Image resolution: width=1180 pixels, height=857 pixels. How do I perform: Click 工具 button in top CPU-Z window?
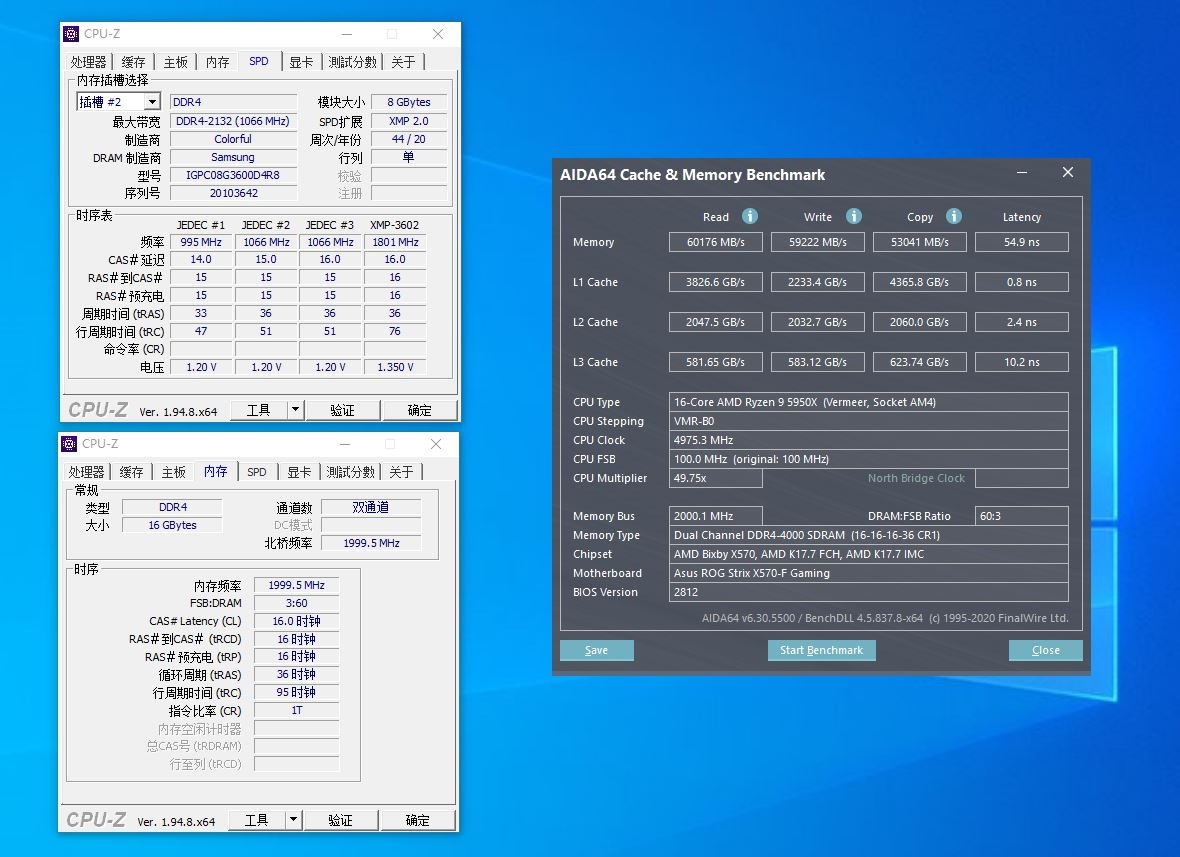pyautogui.click(x=258, y=410)
